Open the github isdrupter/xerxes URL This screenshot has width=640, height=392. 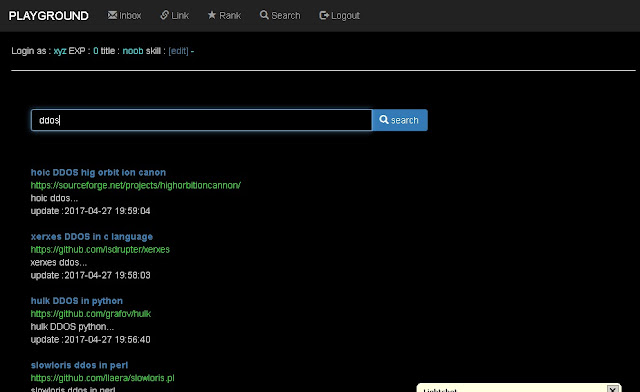pos(100,249)
